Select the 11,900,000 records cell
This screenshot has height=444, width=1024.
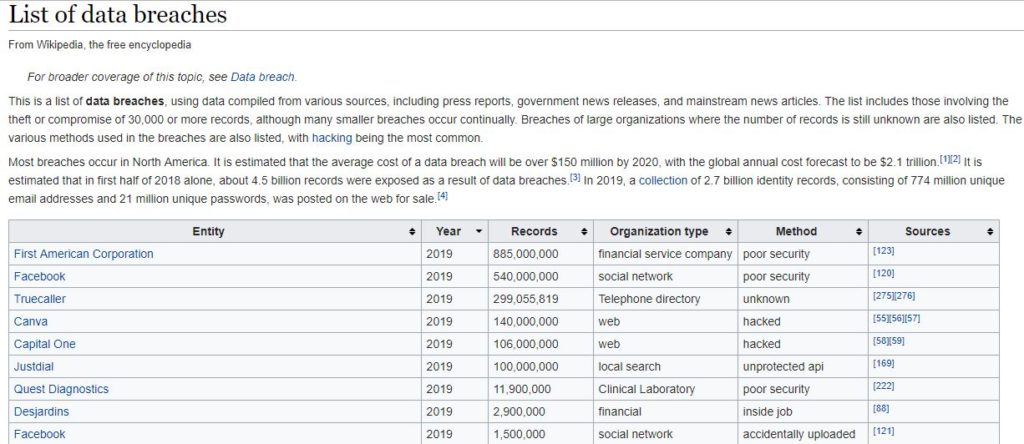(x=540, y=389)
